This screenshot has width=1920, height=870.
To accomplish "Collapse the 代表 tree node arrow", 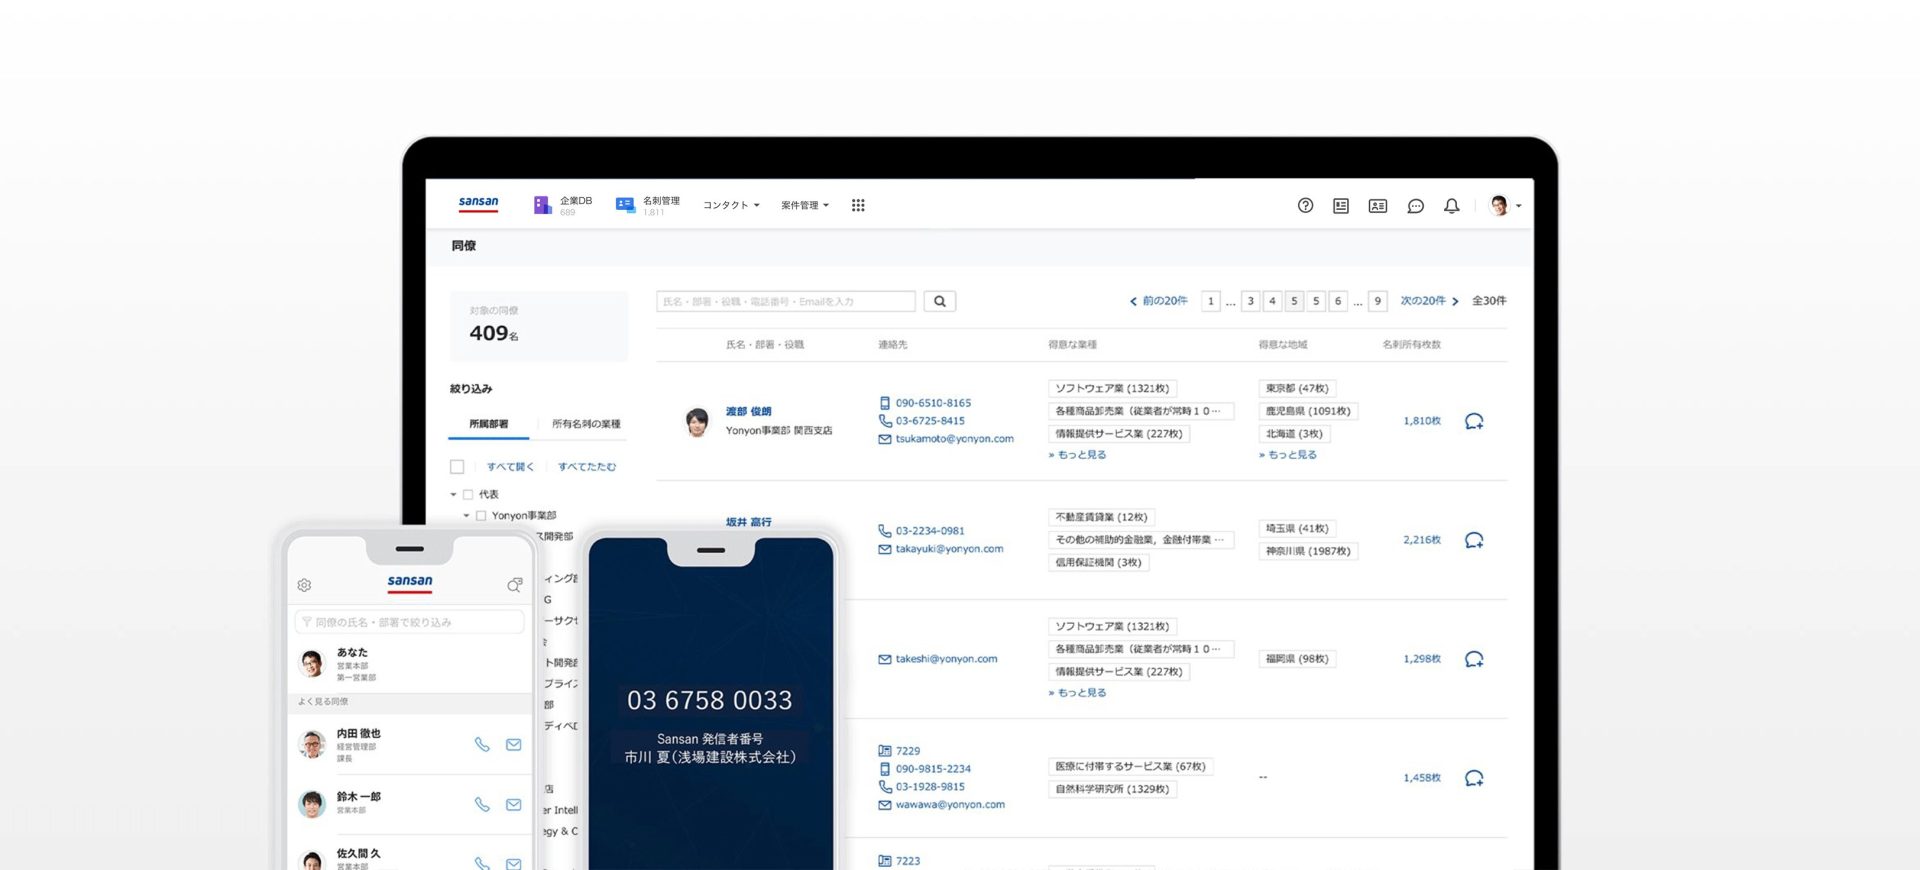I will pos(453,494).
